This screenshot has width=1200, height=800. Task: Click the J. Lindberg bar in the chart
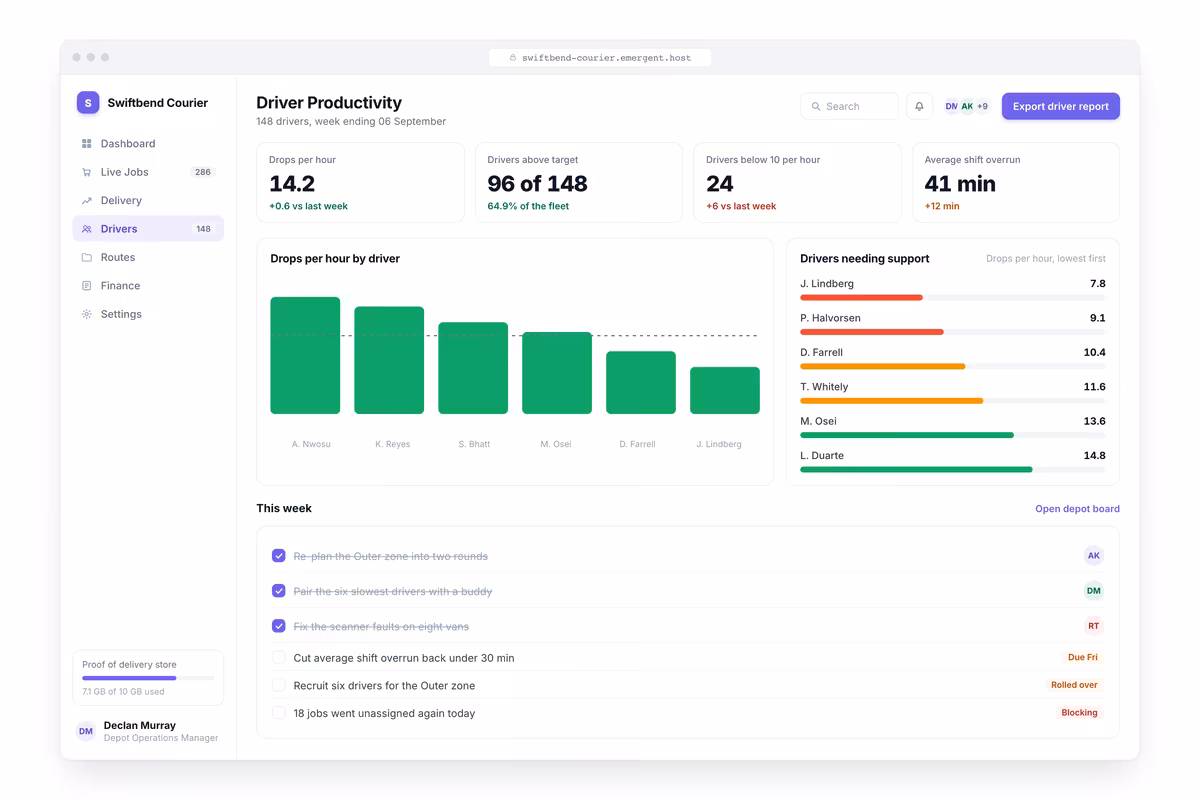point(725,390)
